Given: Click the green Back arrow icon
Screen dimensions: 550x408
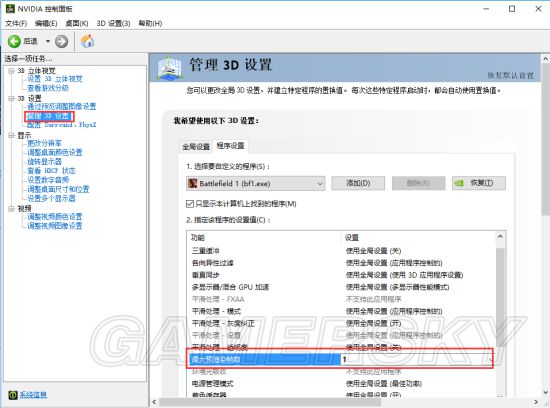Looking at the screenshot, I should tap(14, 41).
